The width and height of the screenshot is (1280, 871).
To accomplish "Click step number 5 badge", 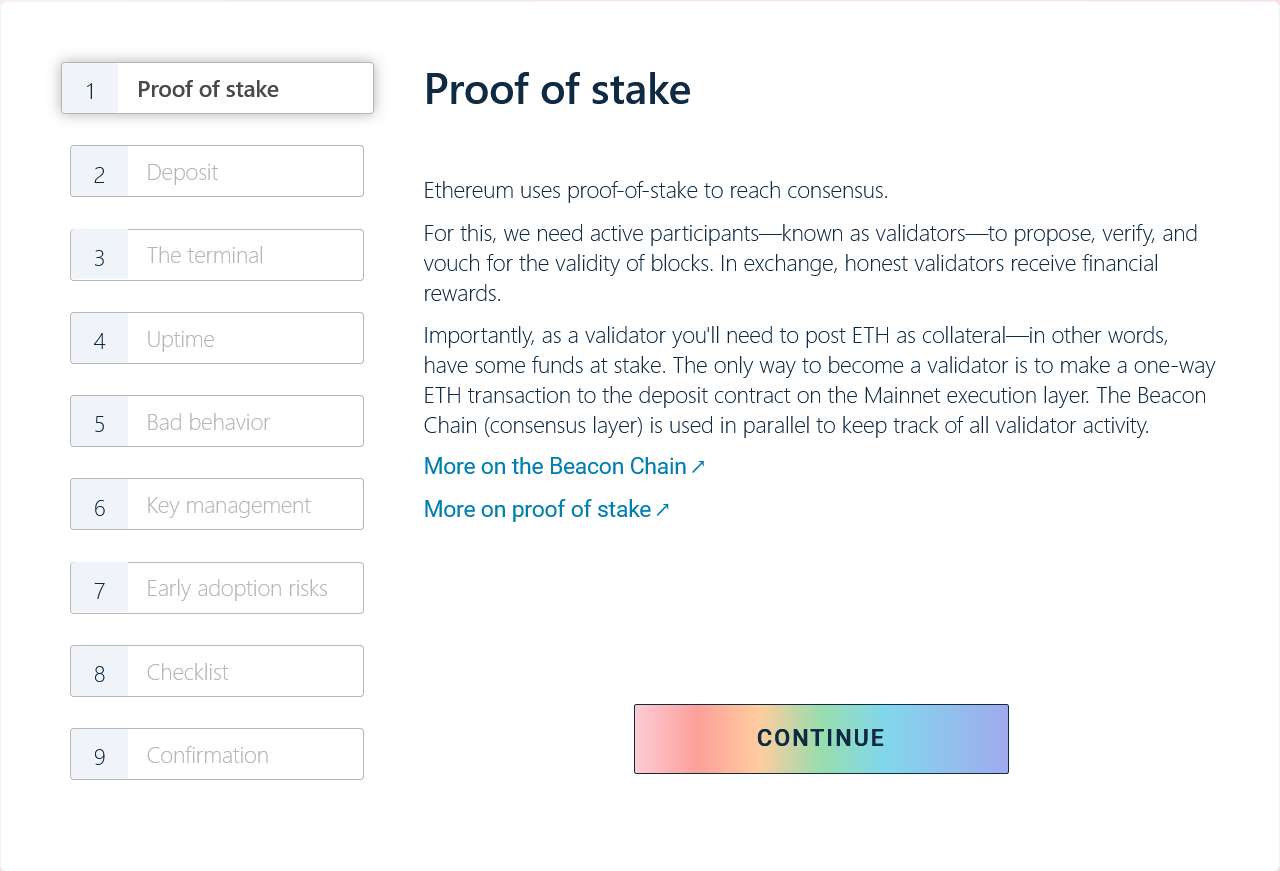I will coord(99,423).
